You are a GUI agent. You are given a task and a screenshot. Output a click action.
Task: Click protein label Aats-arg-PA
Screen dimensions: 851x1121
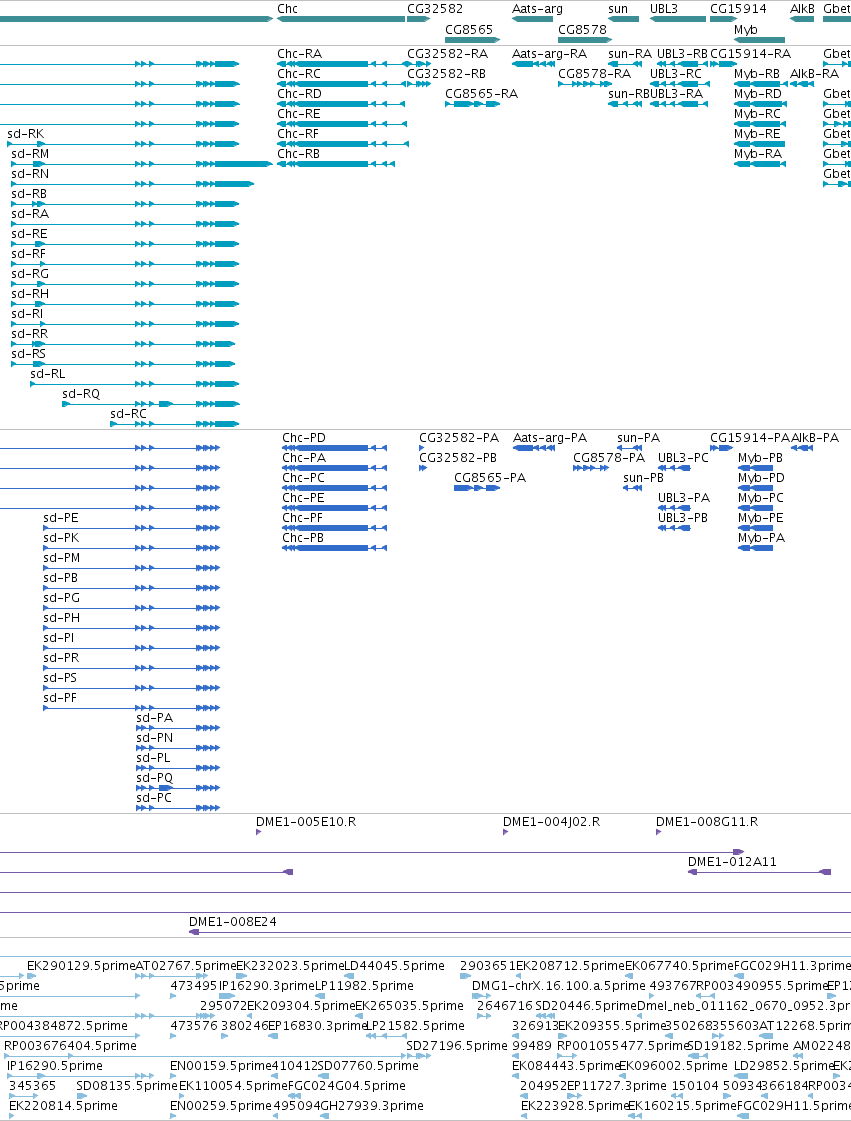(550, 438)
